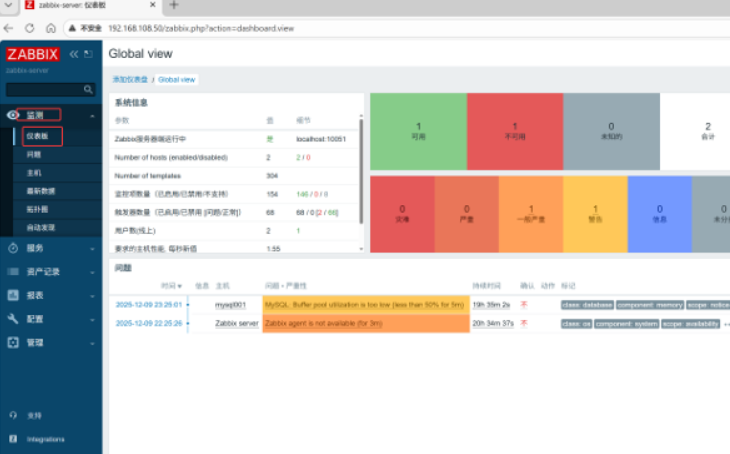Viewport: 730px width, 454px height.
Task: Click the browser address bar URL
Action: 201,28
